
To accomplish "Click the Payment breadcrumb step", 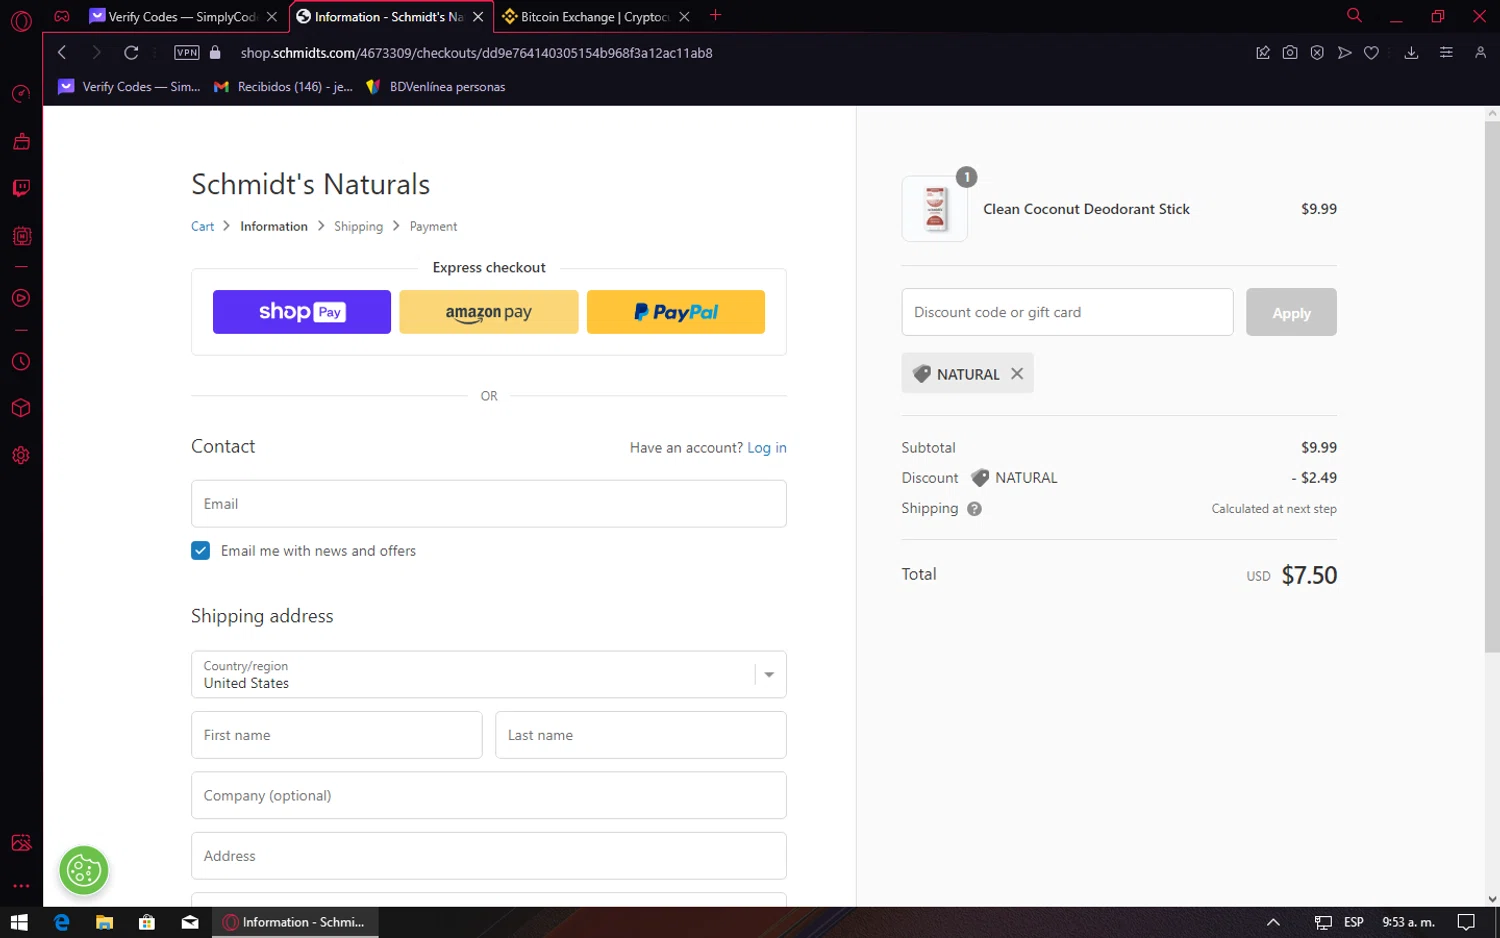I will (x=433, y=227).
